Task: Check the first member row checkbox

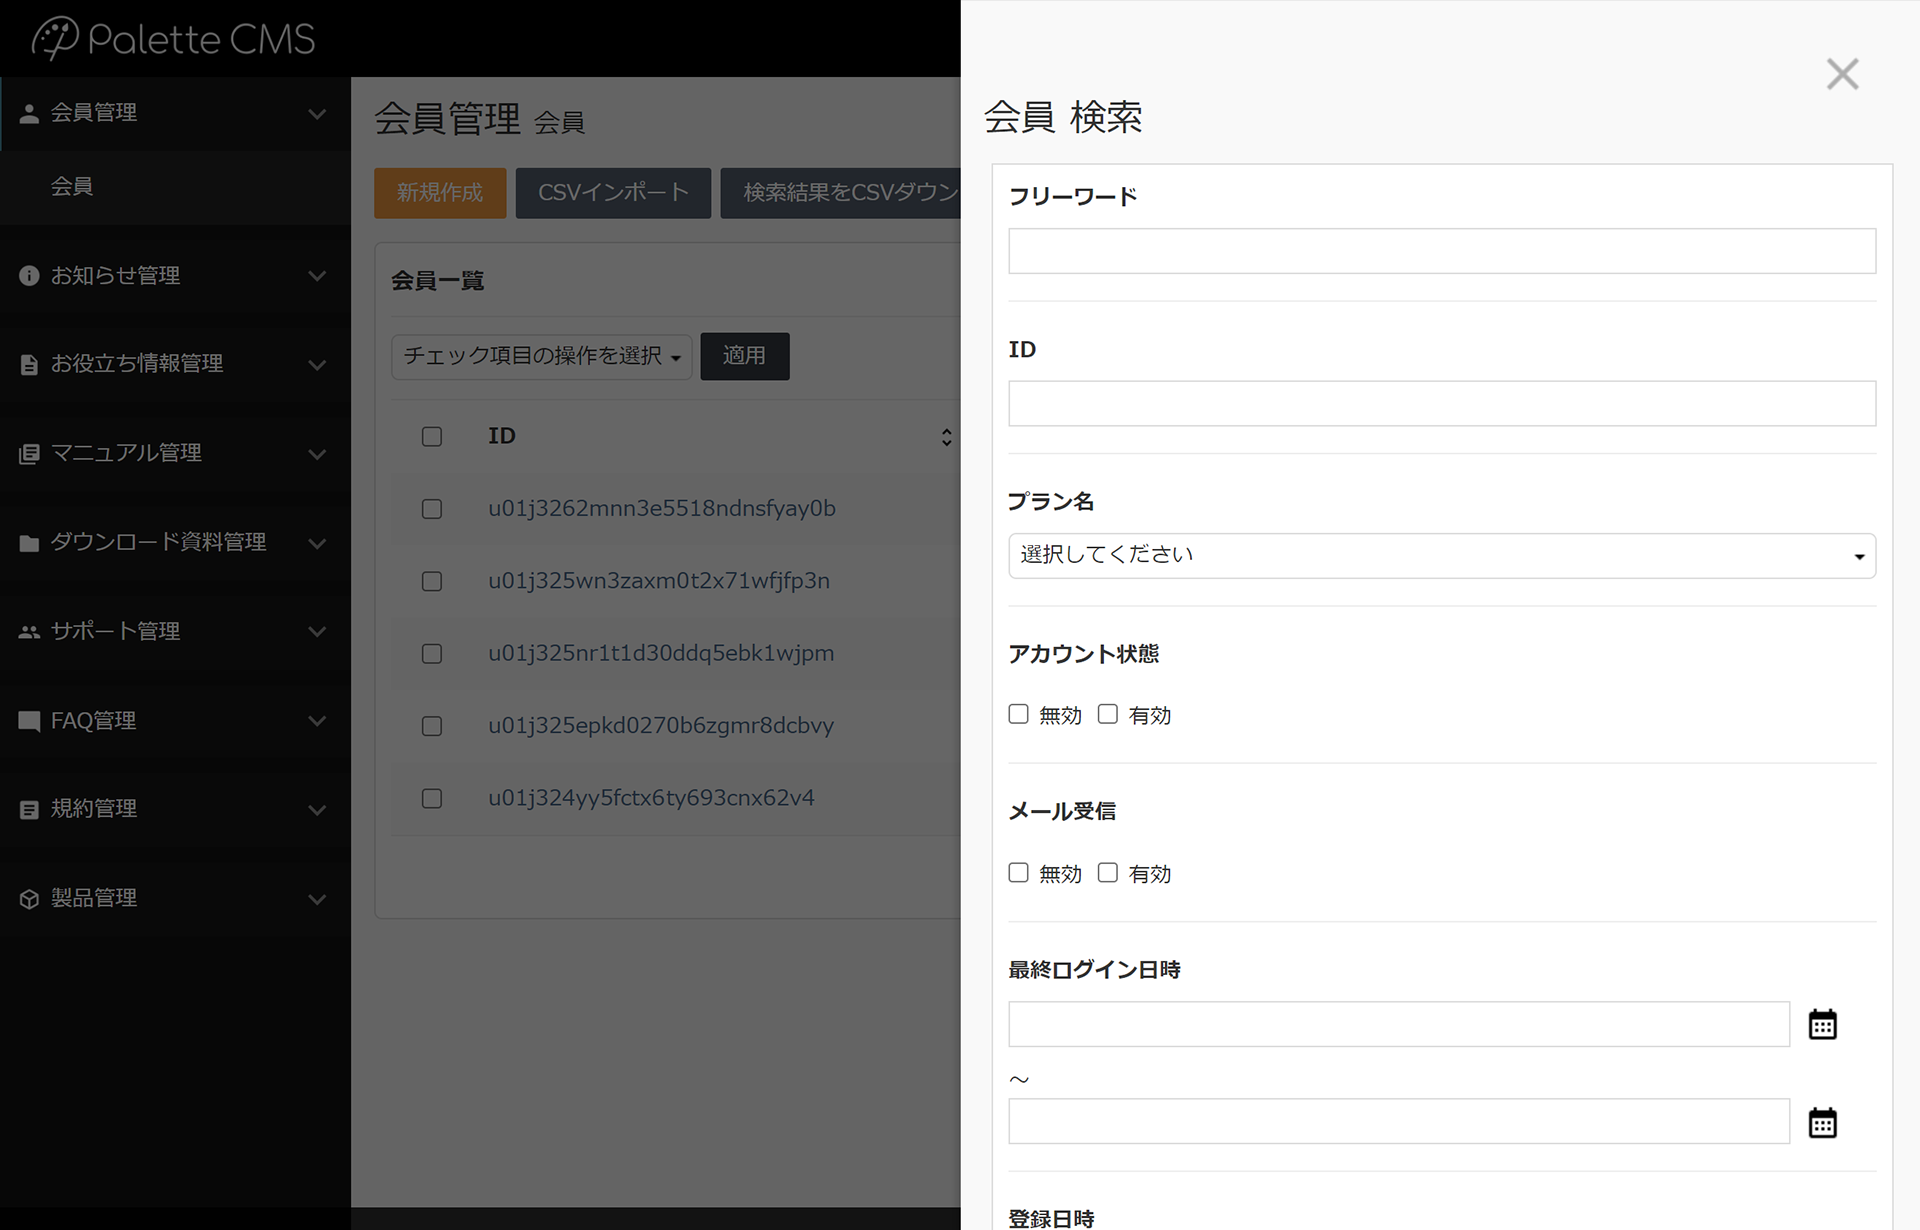Action: (x=432, y=508)
